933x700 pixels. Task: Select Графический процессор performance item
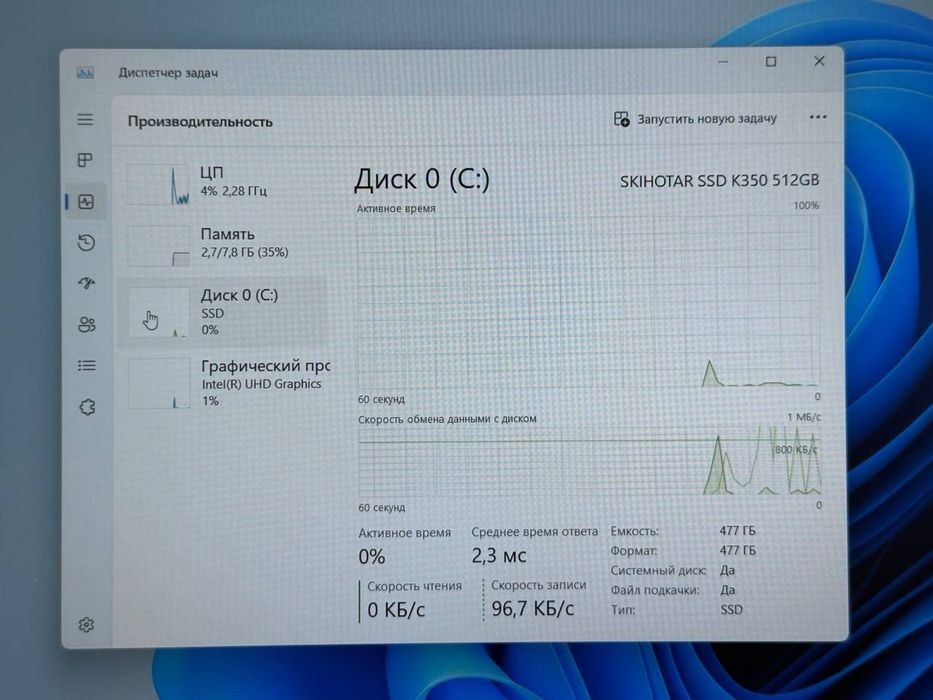[225, 382]
